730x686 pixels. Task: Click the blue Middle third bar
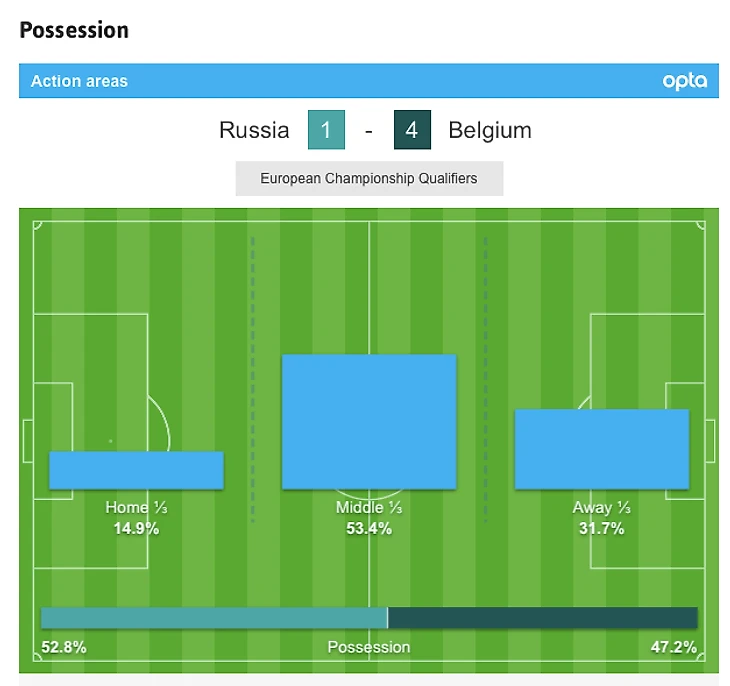[x=369, y=421]
